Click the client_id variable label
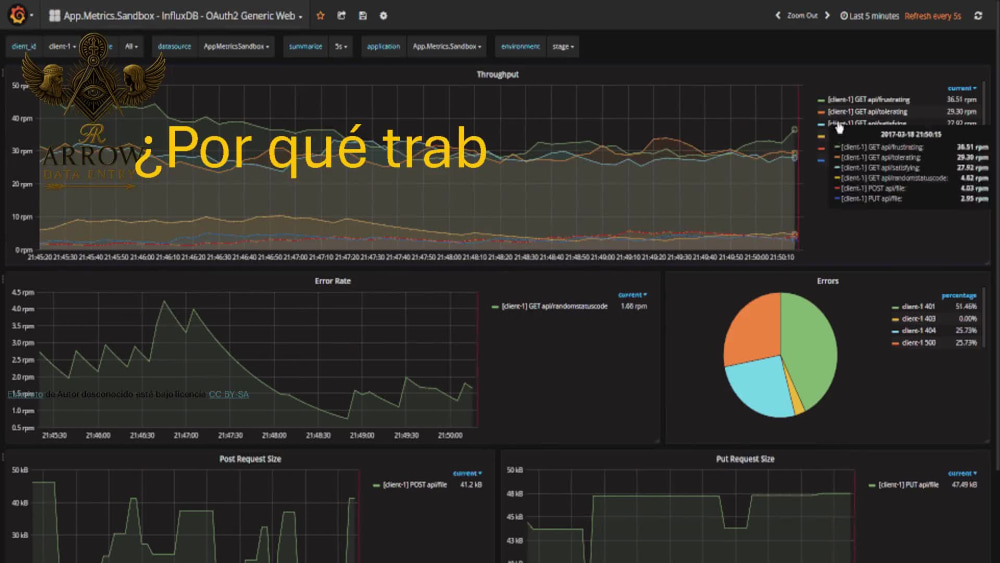 pos(24,47)
